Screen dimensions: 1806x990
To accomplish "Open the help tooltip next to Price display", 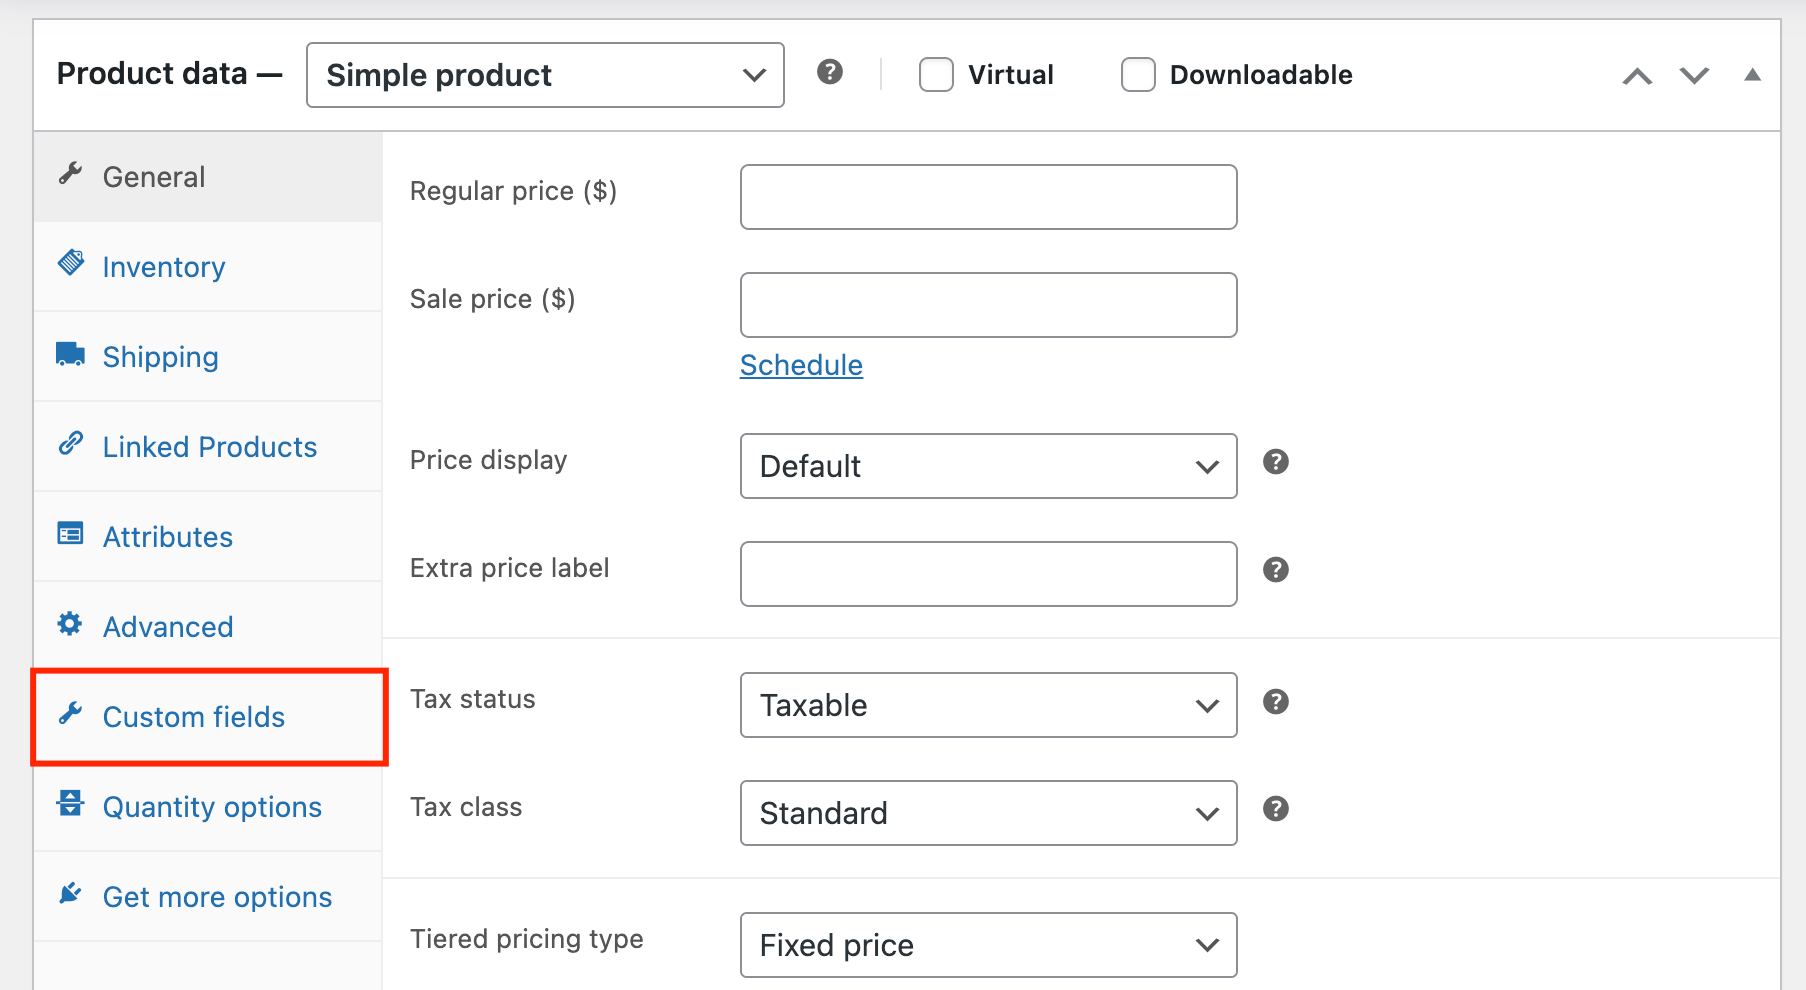I will [1275, 461].
